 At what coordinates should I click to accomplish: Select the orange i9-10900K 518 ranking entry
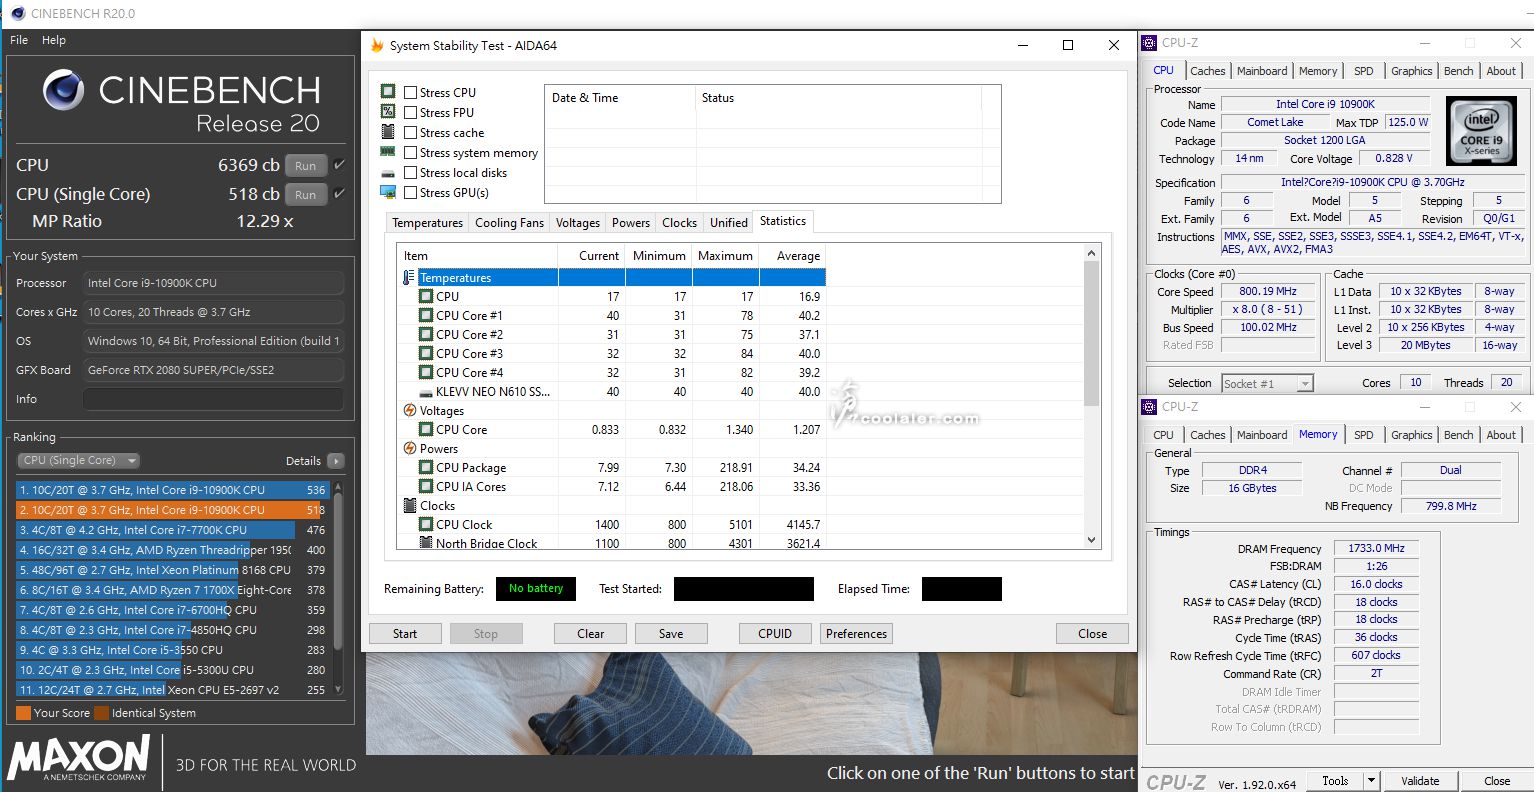pos(174,510)
